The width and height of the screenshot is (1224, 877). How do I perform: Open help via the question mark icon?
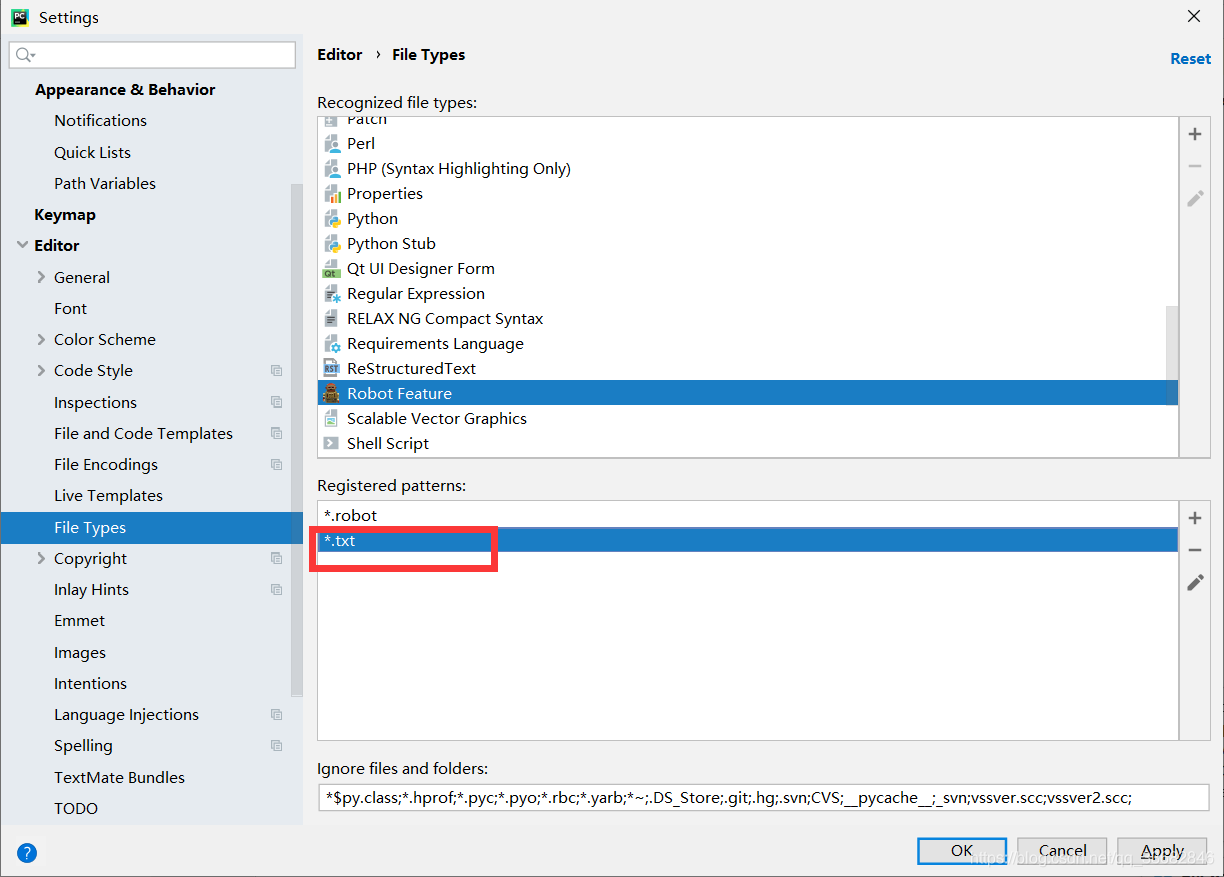coord(27,853)
